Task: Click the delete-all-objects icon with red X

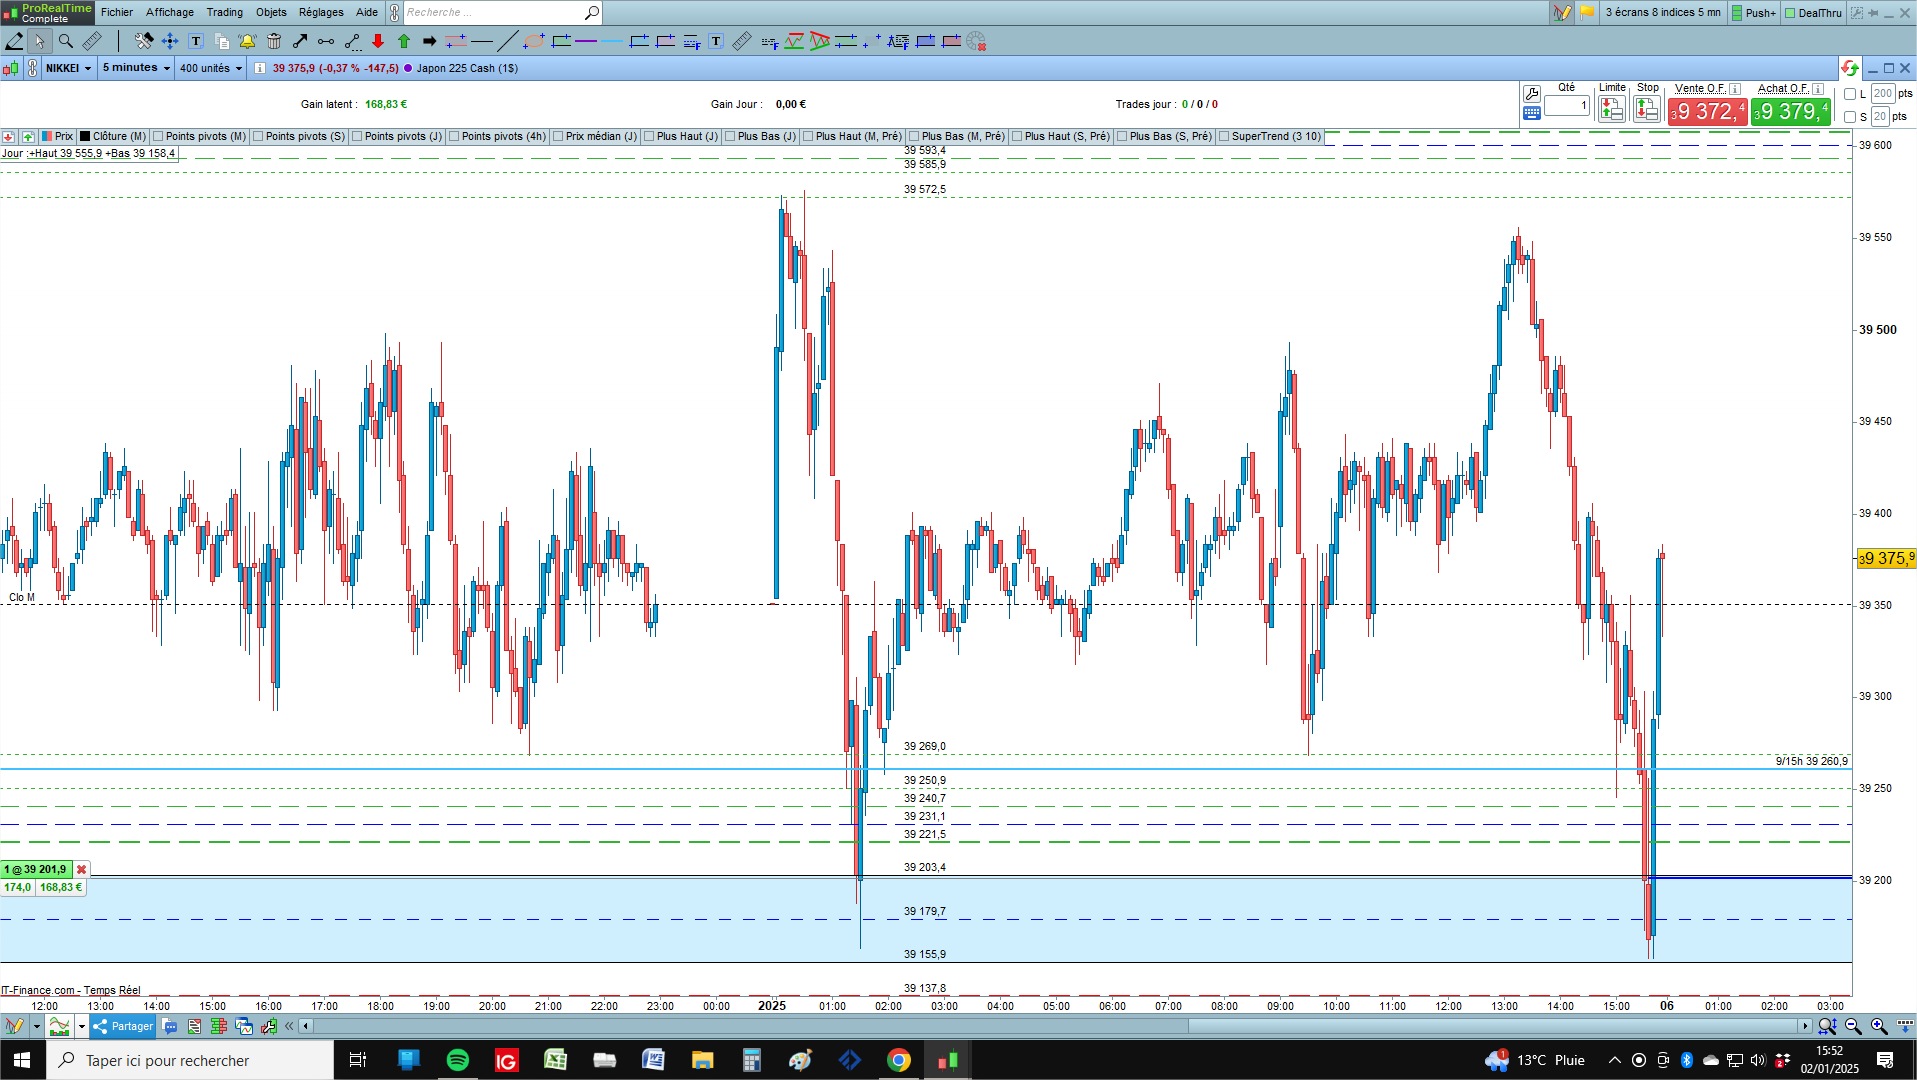Action: [976, 41]
